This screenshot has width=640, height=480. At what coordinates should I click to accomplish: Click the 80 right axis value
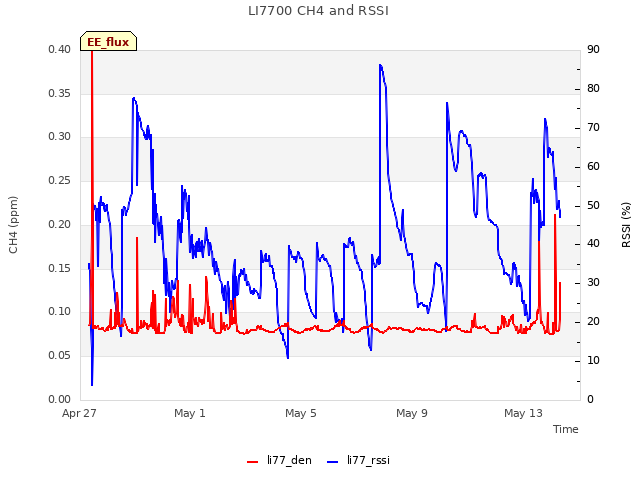tap(593, 89)
